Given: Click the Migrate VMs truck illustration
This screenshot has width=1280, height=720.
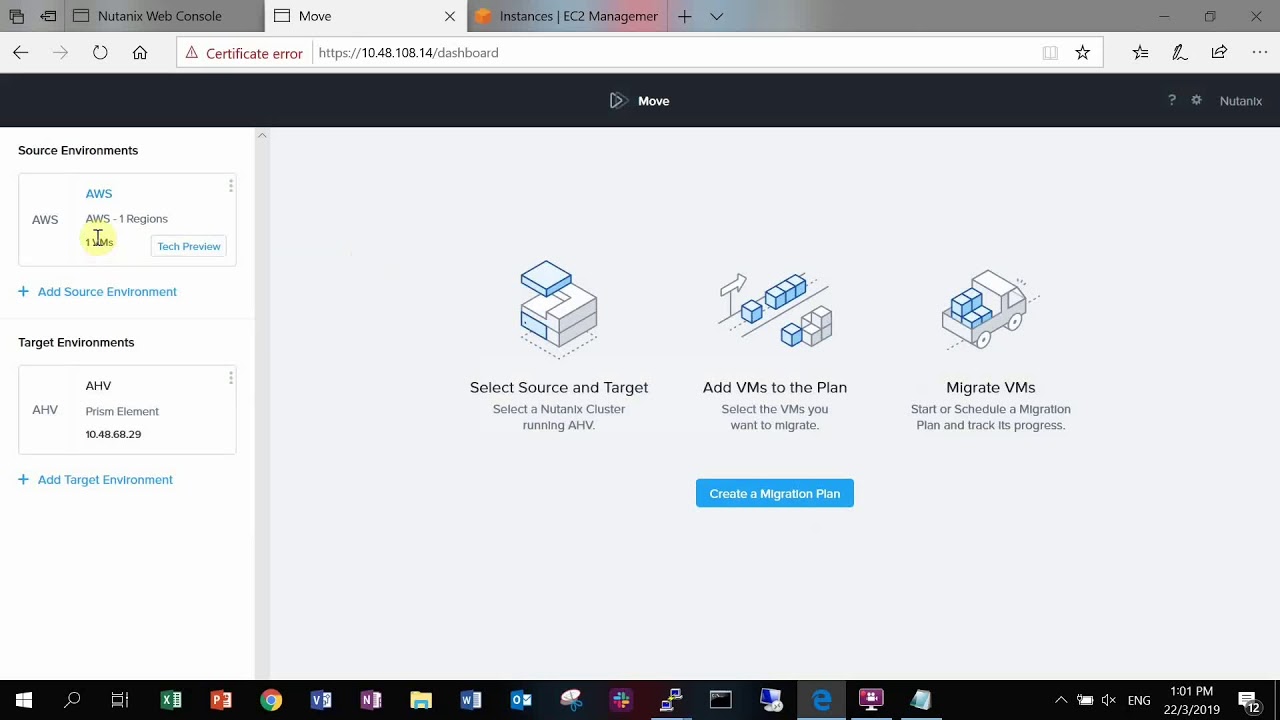Looking at the screenshot, I should point(990,308).
